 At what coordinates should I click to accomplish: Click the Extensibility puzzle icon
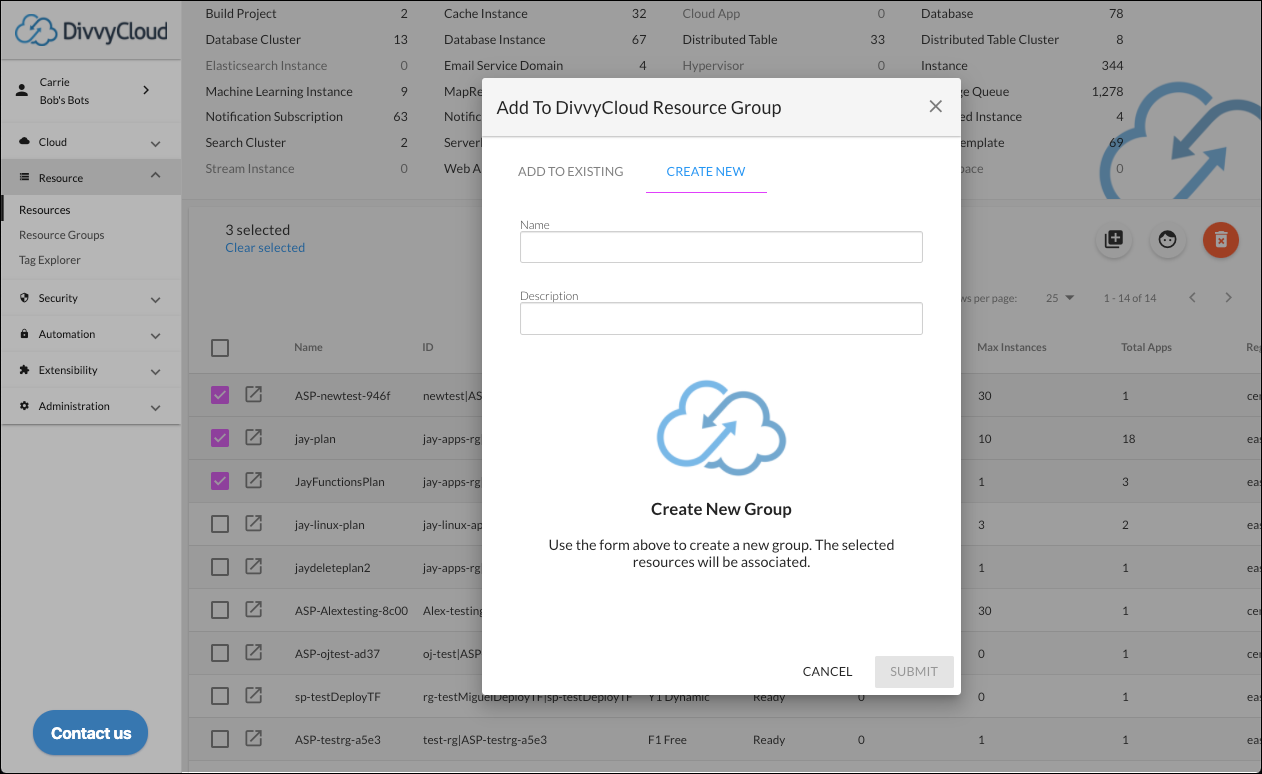click(25, 370)
